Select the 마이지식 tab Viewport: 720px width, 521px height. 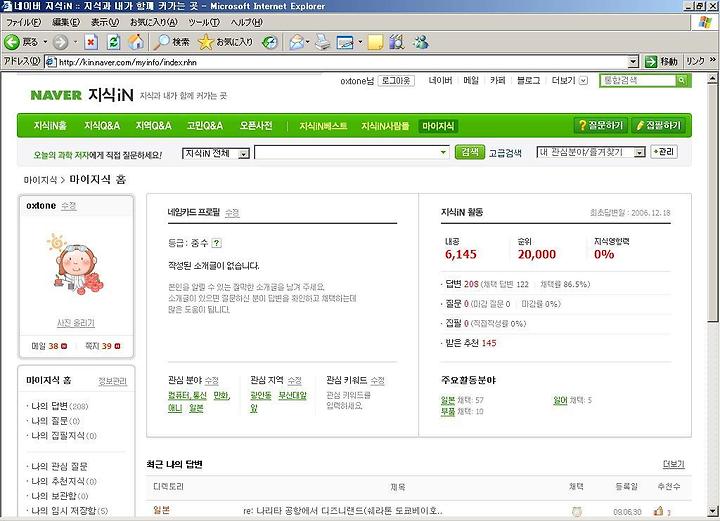(x=438, y=126)
